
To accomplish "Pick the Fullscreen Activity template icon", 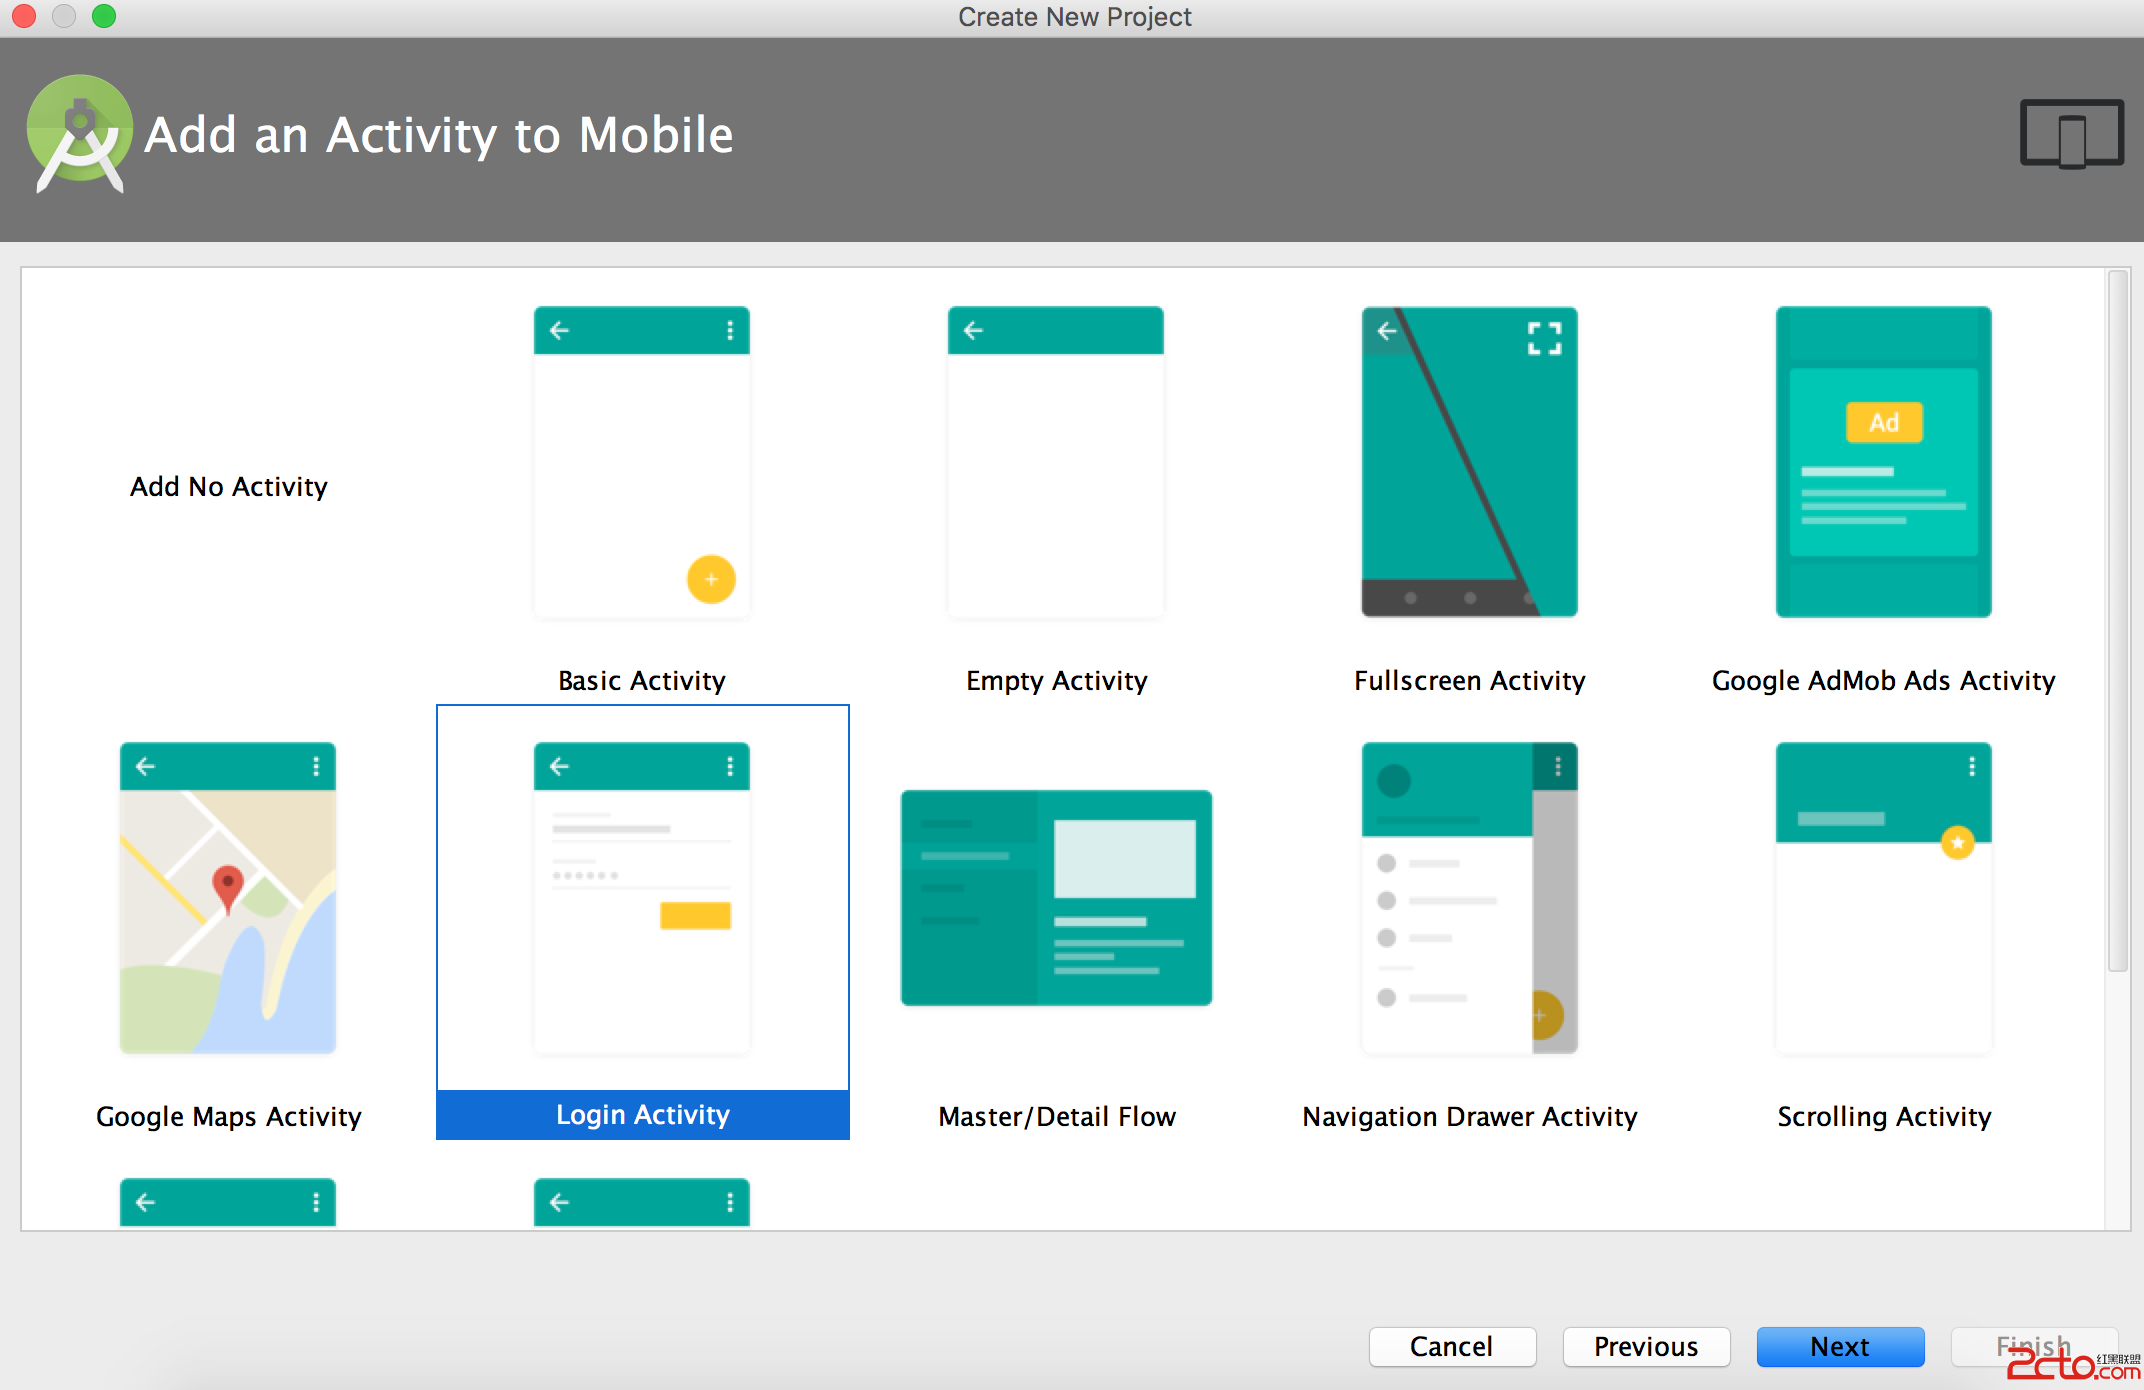I will tap(1469, 462).
